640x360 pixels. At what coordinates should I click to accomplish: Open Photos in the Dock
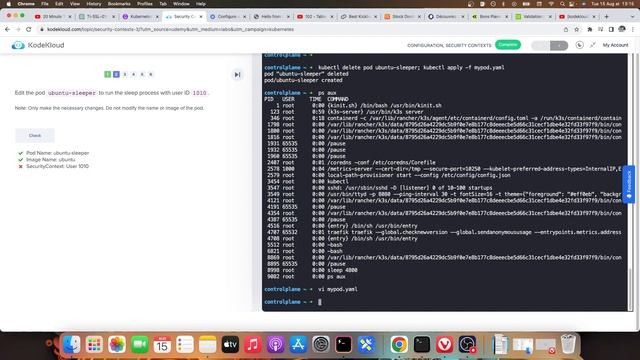coord(117,345)
